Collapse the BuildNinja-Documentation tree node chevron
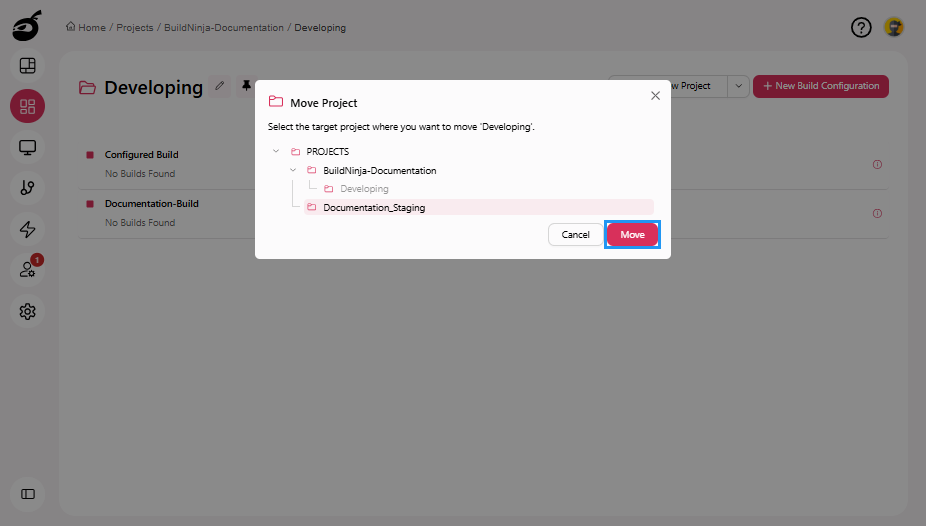Screen dimensions: 926x526 pos(293,170)
